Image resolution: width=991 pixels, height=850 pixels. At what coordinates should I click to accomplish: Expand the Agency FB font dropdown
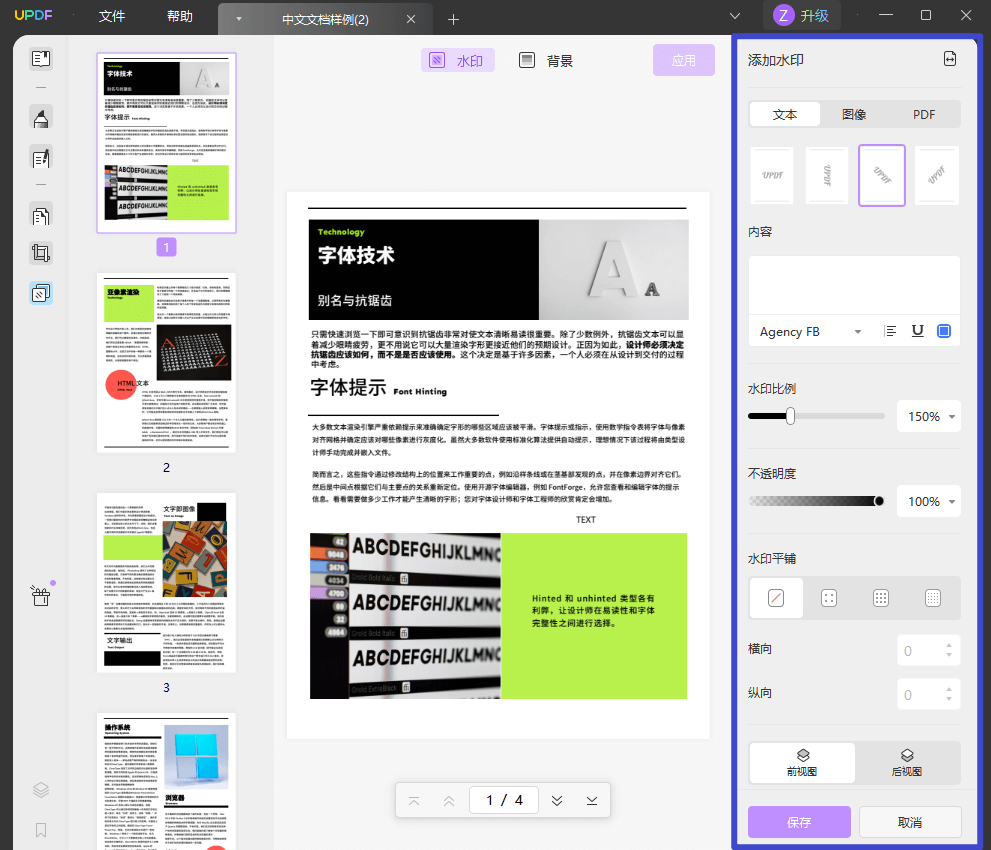click(x=810, y=332)
